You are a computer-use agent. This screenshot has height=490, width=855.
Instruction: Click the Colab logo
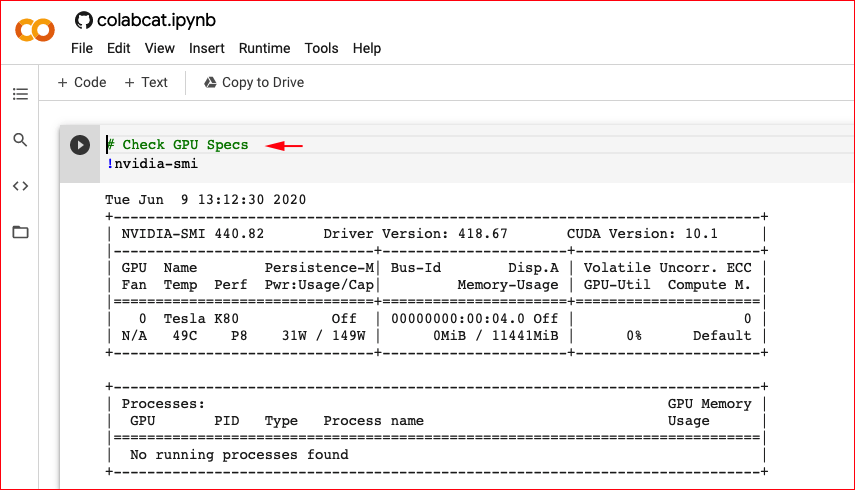coord(35,29)
